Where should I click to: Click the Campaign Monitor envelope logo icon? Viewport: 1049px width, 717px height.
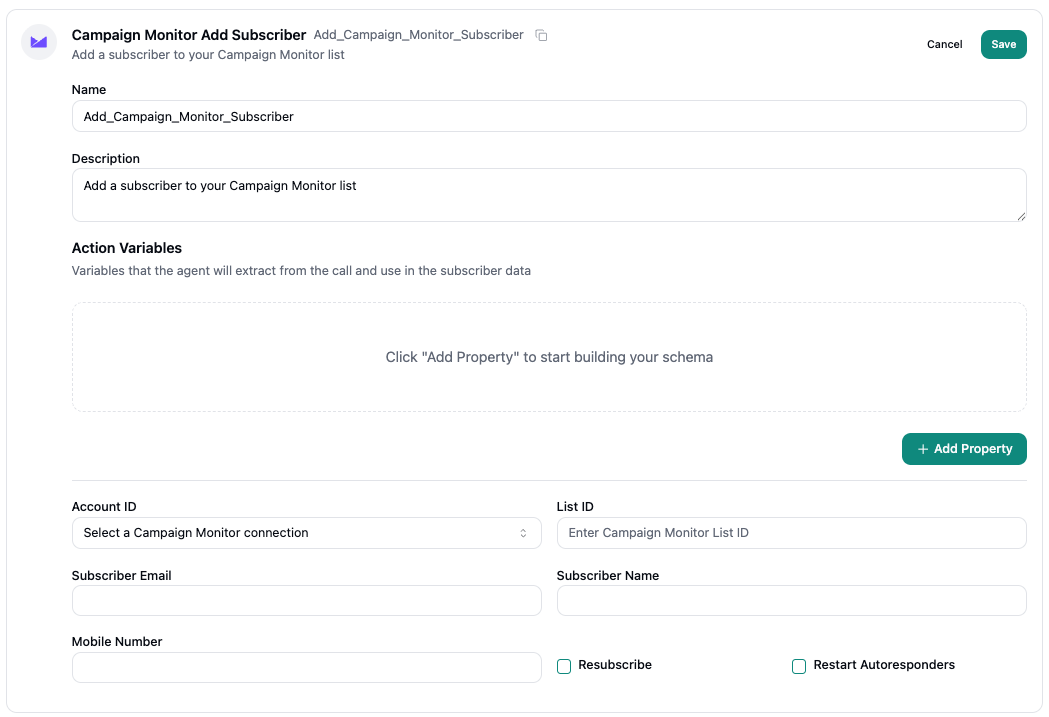[39, 42]
